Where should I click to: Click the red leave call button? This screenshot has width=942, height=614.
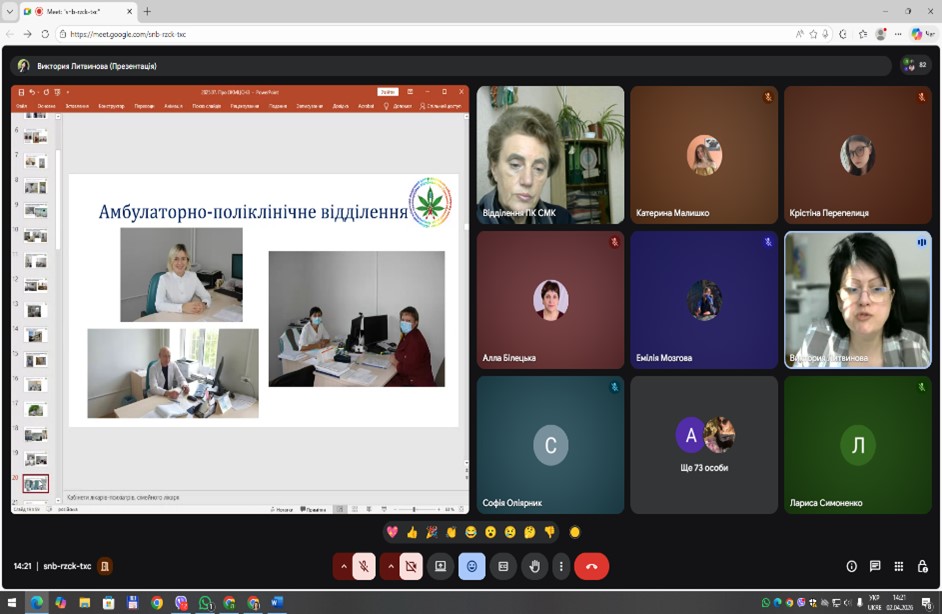pyautogui.click(x=591, y=566)
